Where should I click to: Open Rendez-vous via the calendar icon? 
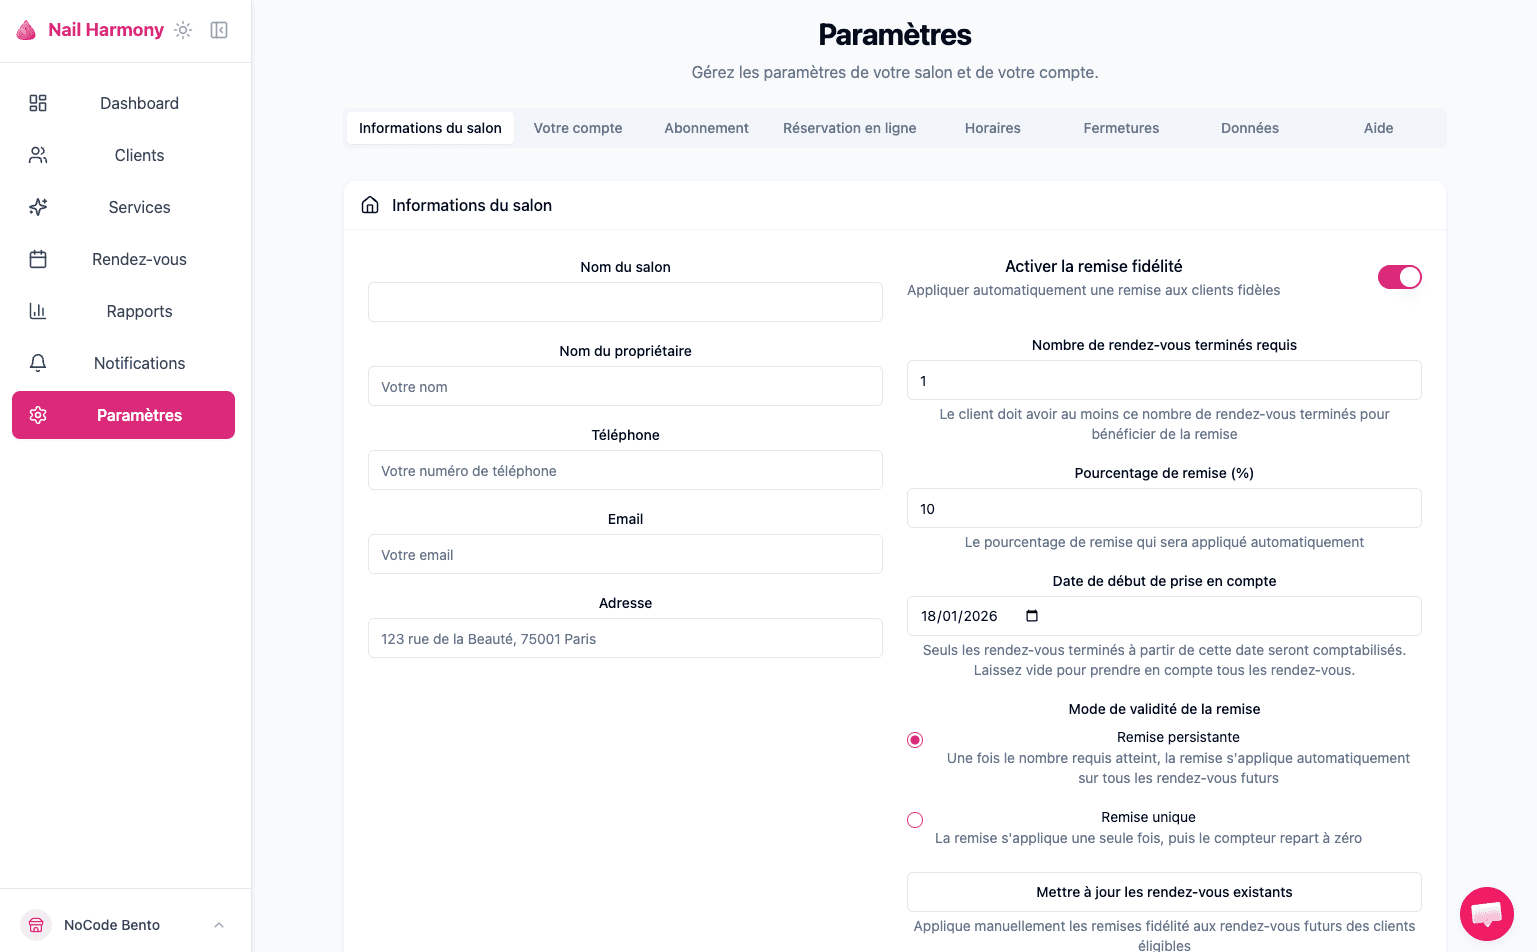(x=37, y=259)
